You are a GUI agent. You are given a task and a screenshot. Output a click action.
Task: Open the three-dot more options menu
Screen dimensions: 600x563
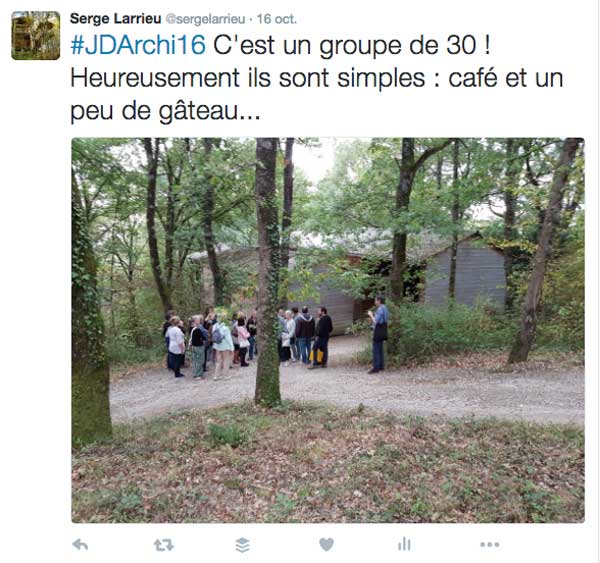(x=490, y=544)
